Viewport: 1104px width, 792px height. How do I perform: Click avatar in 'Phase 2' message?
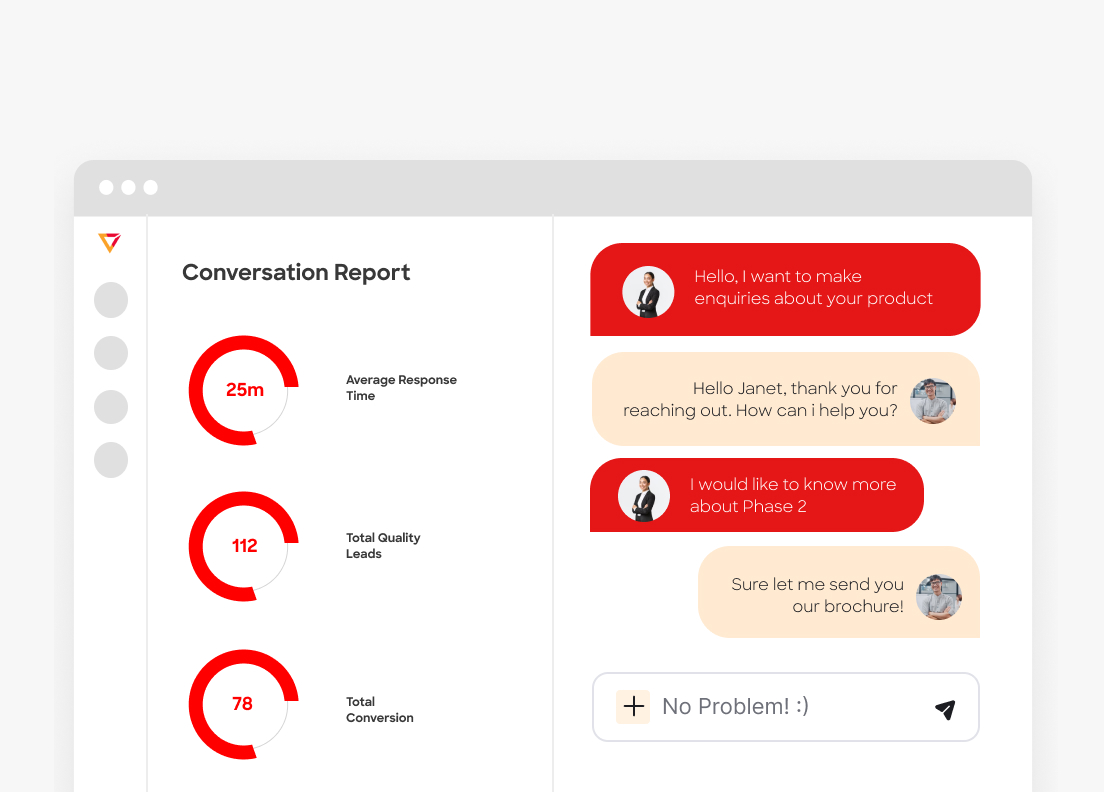point(643,496)
